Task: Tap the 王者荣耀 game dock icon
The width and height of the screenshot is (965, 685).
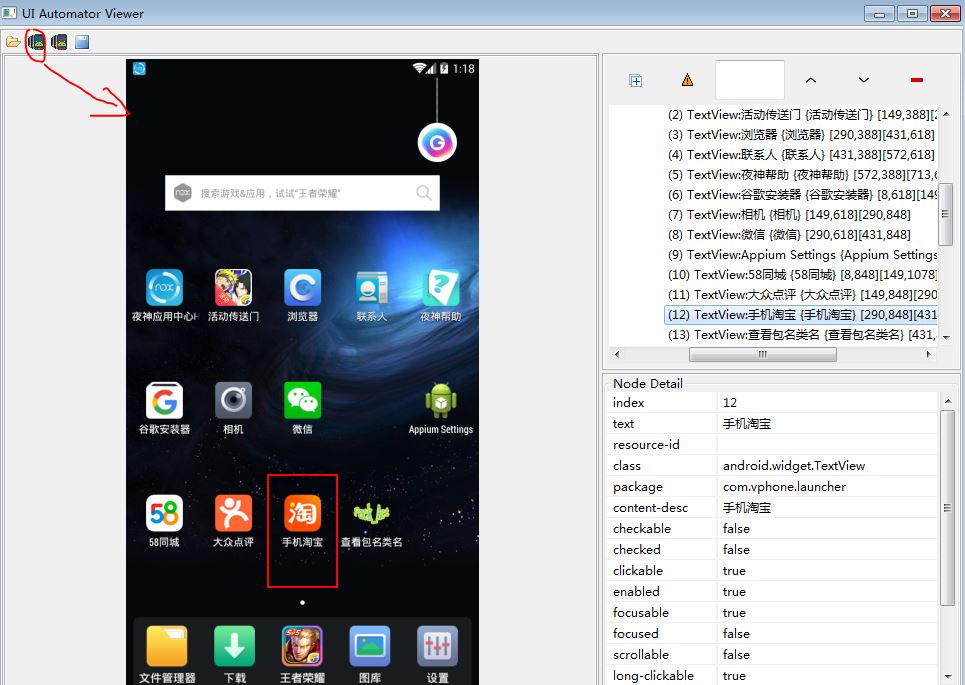Action: (x=302, y=646)
